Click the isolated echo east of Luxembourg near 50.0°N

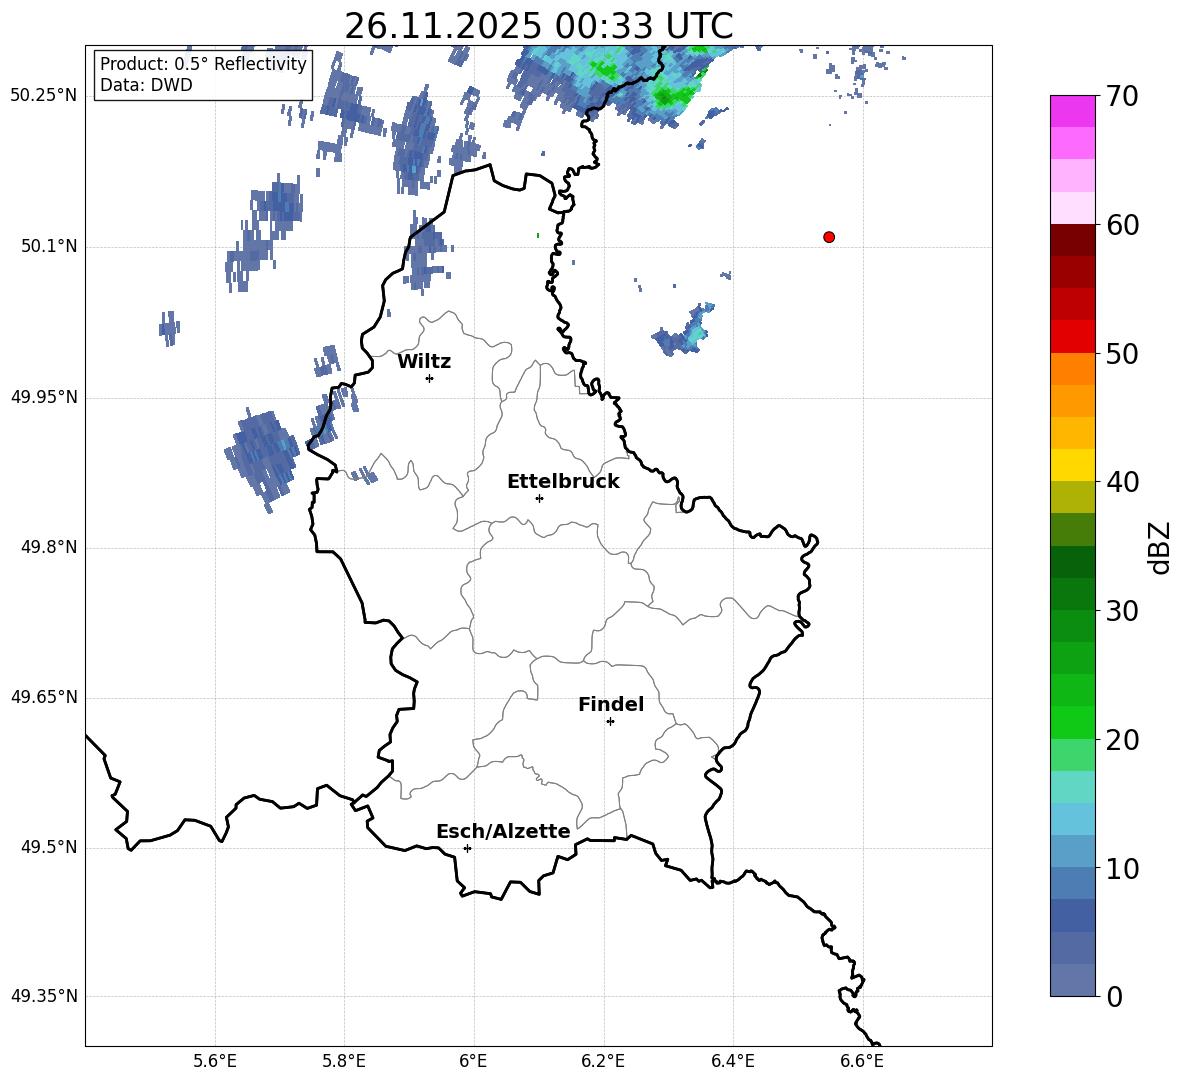[x=685, y=331]
